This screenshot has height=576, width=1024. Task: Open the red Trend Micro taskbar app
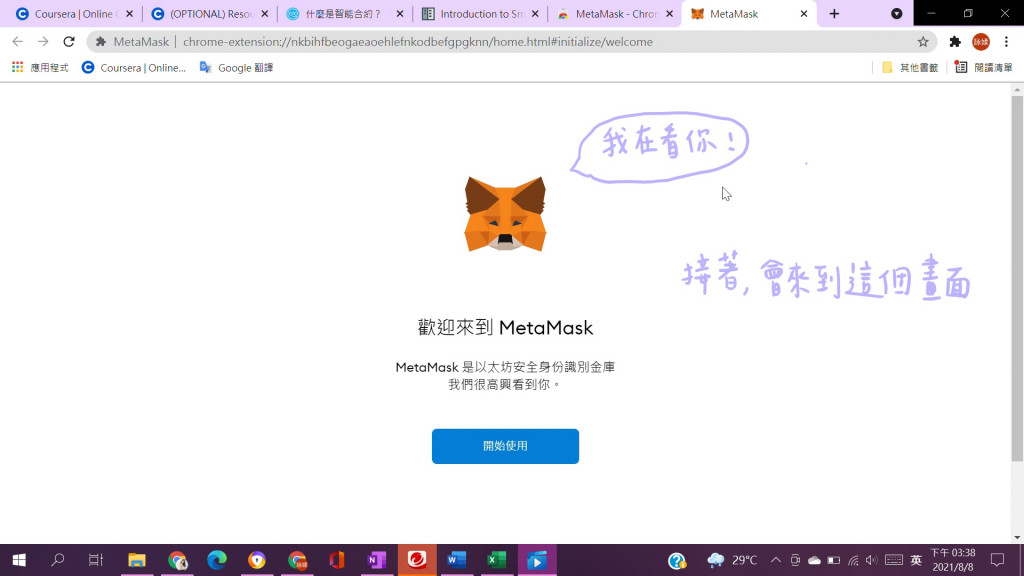417,560
